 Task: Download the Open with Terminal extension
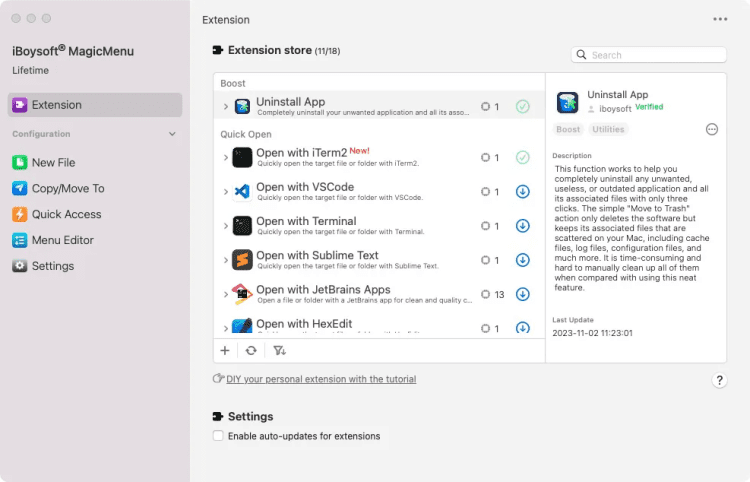click(522, 226)
